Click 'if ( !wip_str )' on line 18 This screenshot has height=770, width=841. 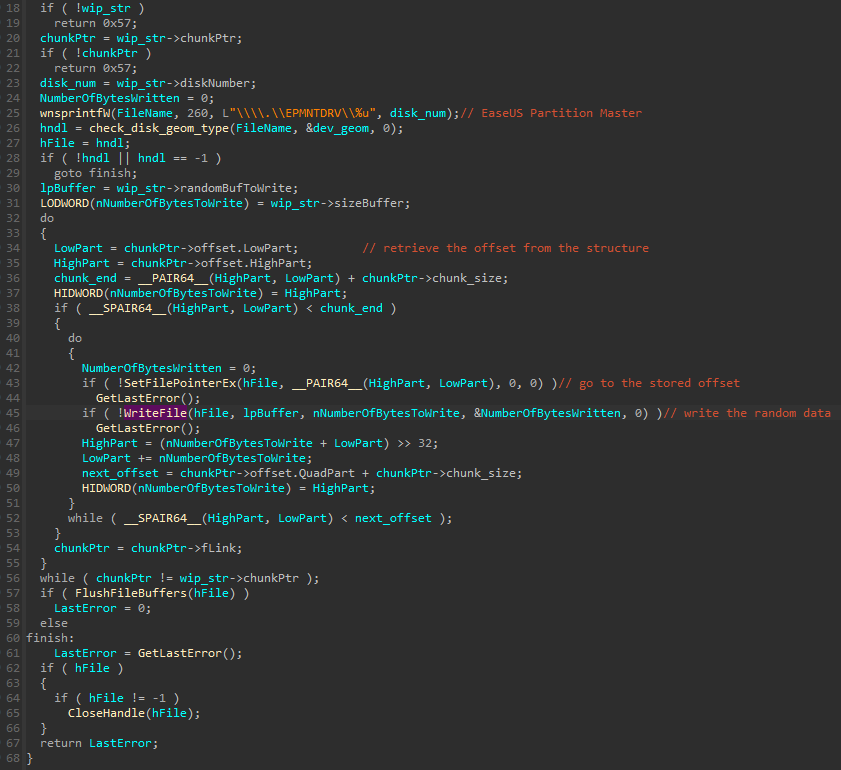click(x=92, y=8)
